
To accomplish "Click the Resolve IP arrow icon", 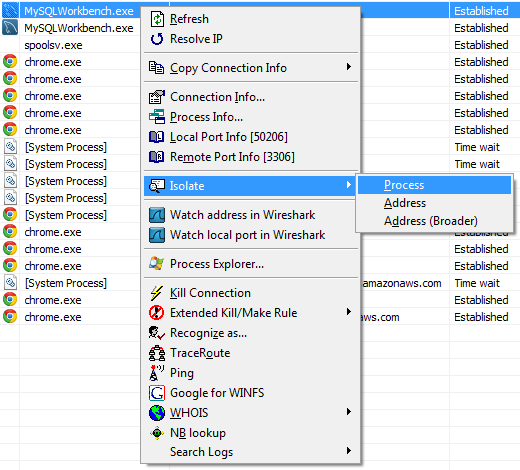I will pos(157,39).
